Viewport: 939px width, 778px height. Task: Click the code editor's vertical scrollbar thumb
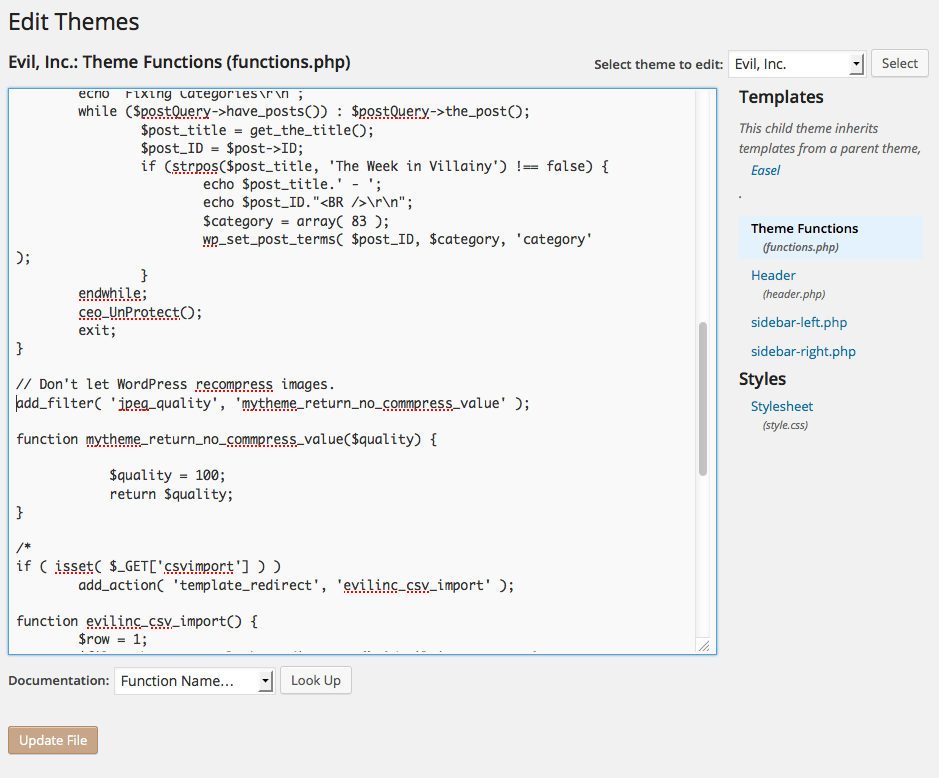(x=703, y=398)
